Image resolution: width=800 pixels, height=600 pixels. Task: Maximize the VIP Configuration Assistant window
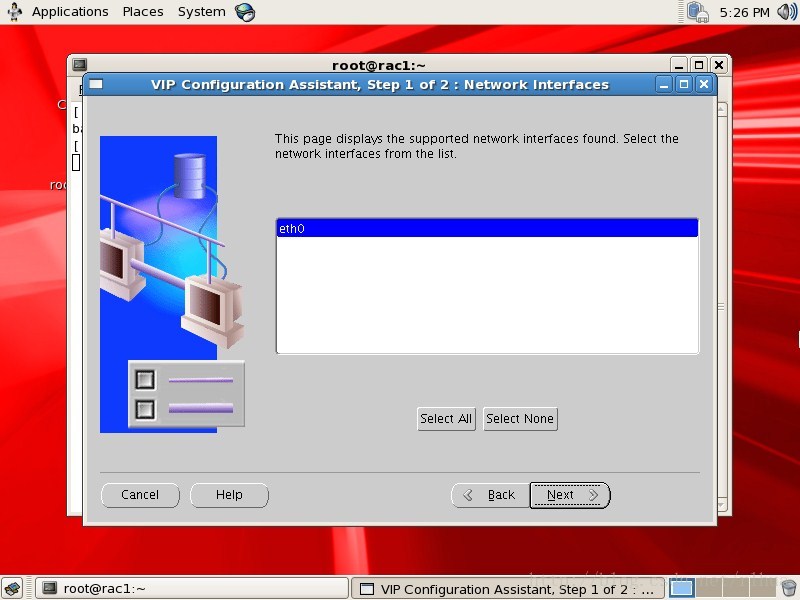tap(684, 85)
